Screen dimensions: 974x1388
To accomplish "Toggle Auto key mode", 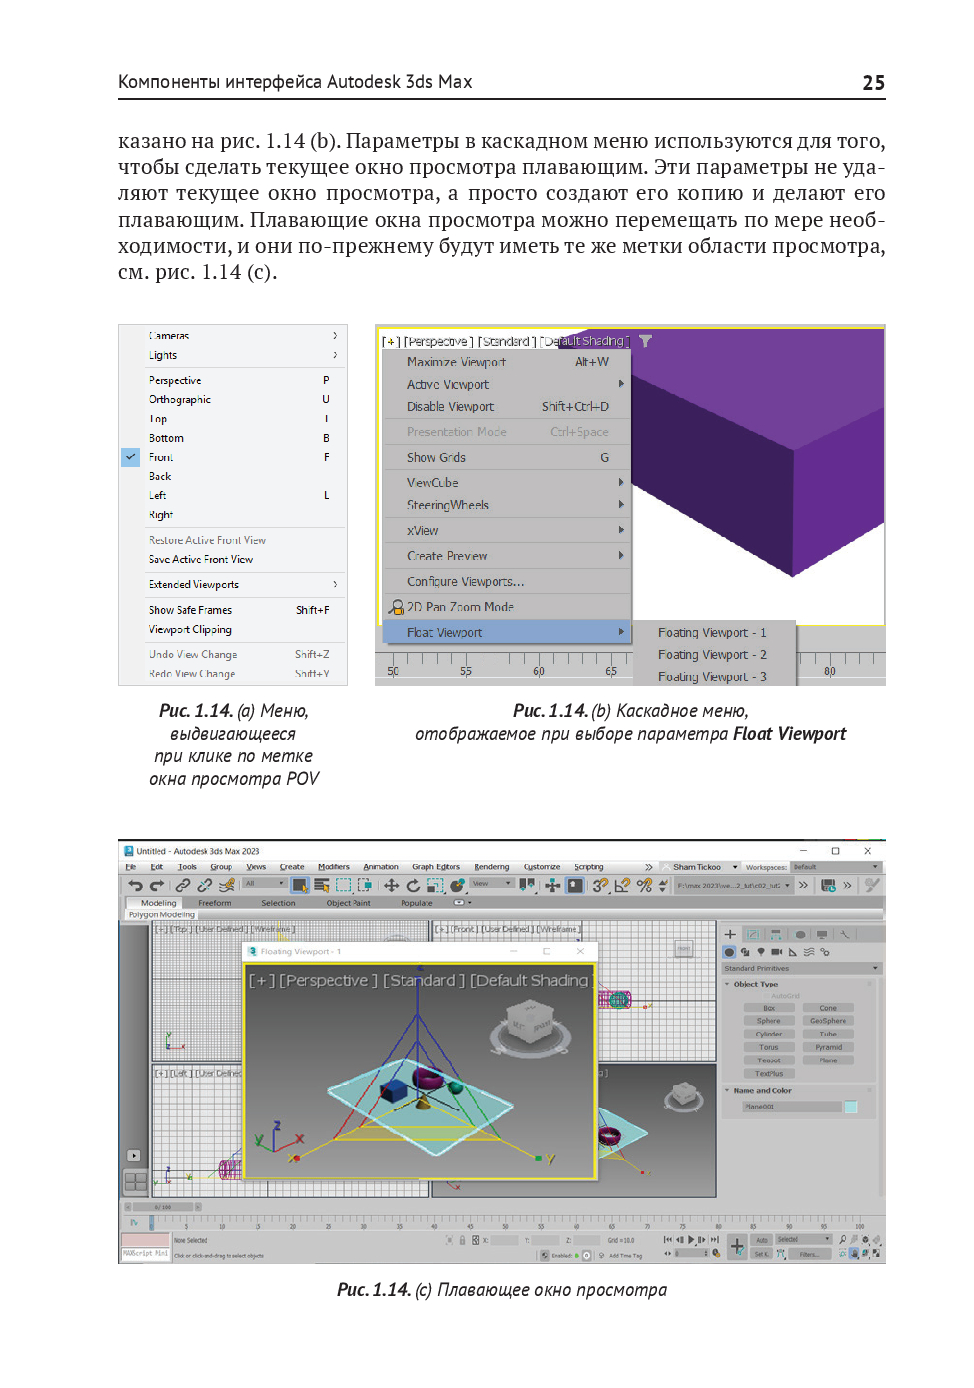I will point(762,1240).
